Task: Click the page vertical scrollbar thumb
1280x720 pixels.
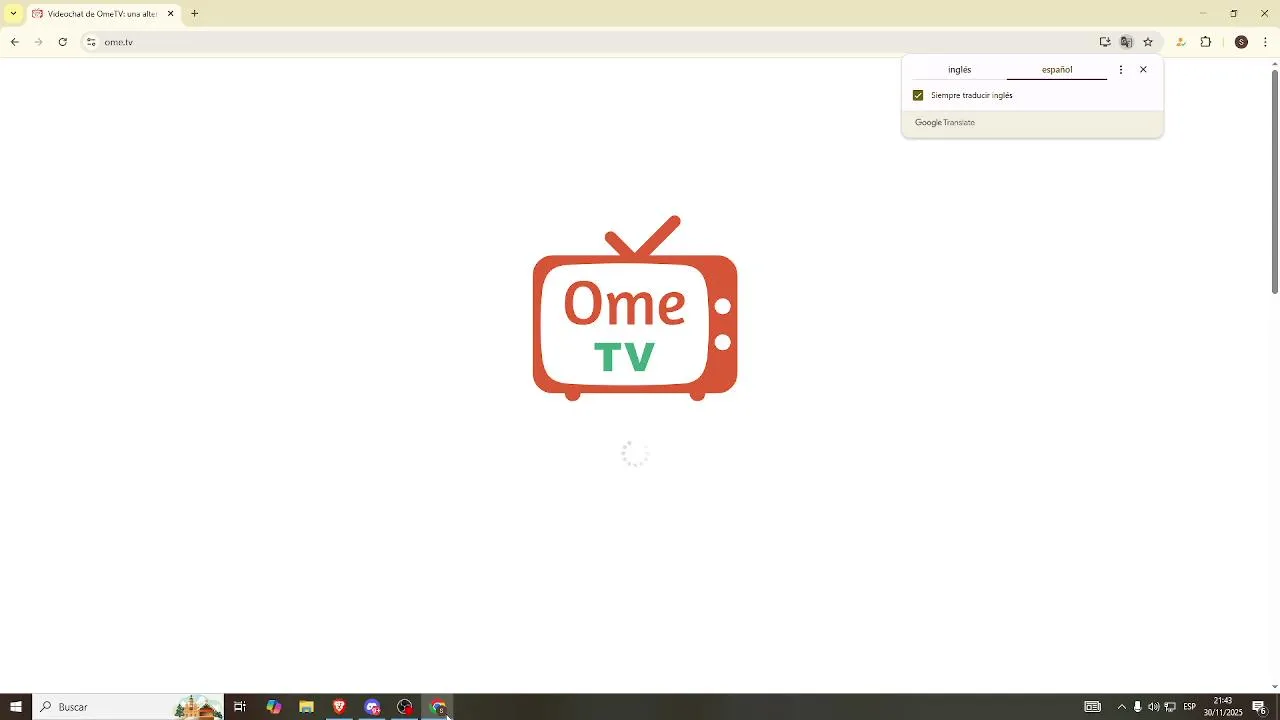Action: point(1274,181)
